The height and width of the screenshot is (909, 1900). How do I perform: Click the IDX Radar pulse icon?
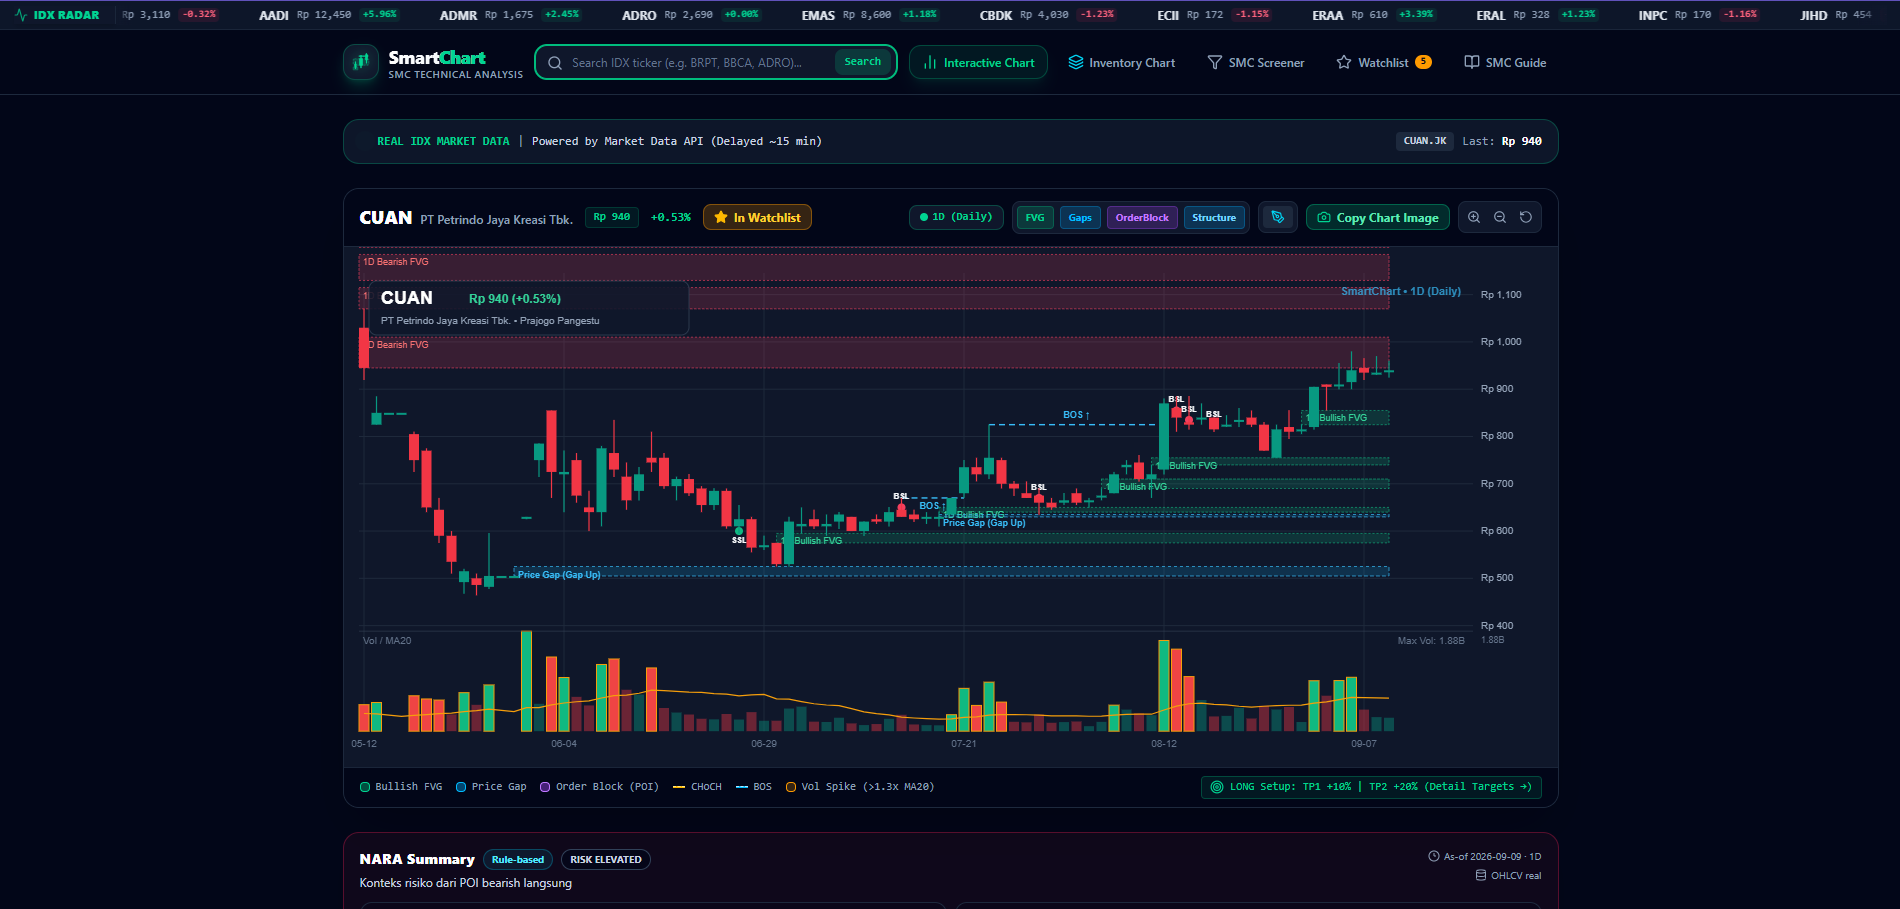(21, 15)
